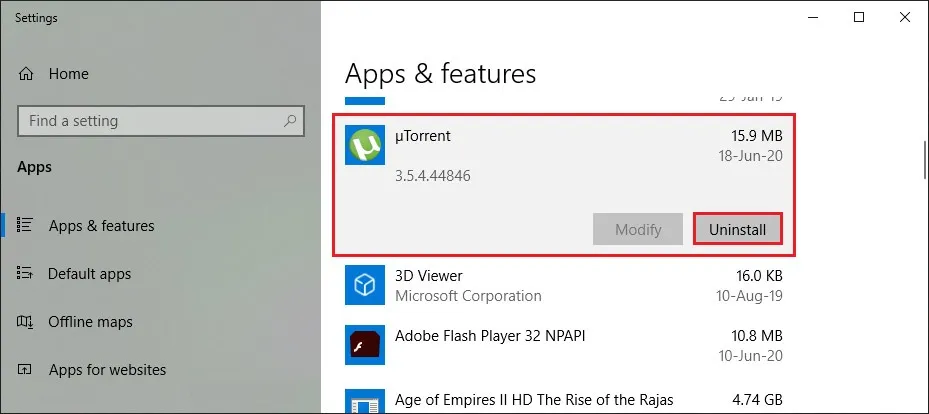Click the Default apps icon
Image resolution: width=929 pixels, height=414 pixels.
(25, 273)
